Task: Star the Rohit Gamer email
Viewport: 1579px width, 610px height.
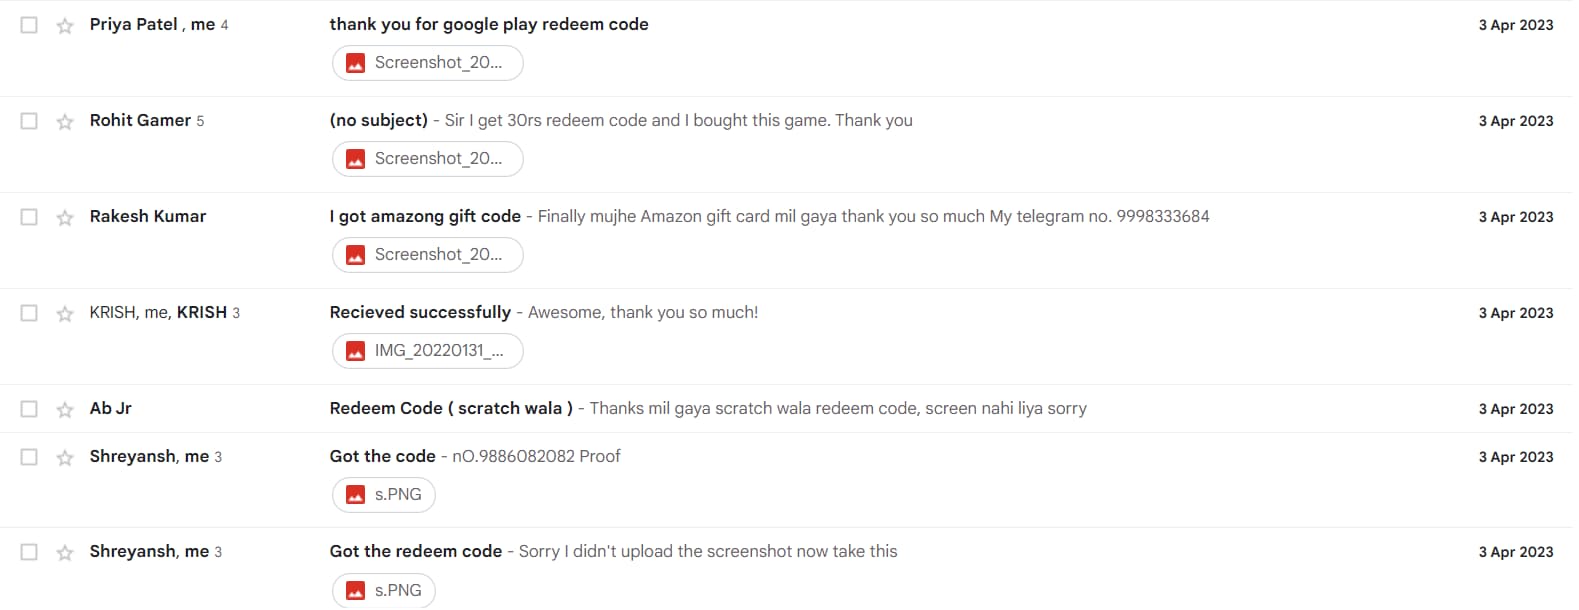Action: (65, 121)
